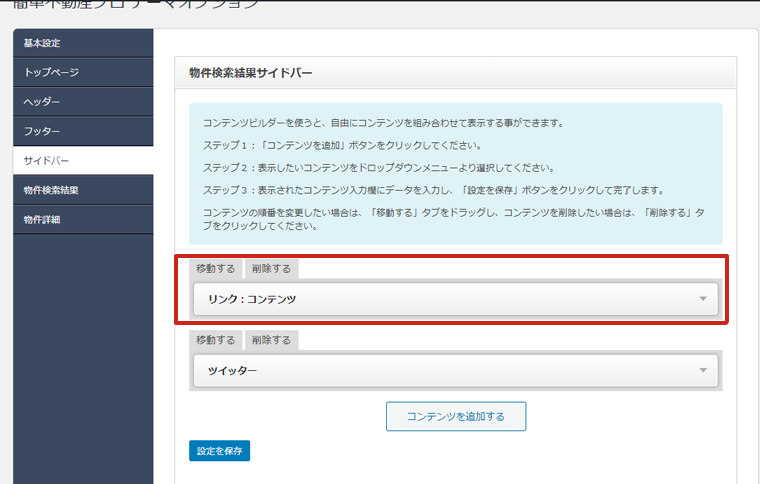760x484 pixels.
Task: Expand the ツイッター content block
Action: [440, 371]
